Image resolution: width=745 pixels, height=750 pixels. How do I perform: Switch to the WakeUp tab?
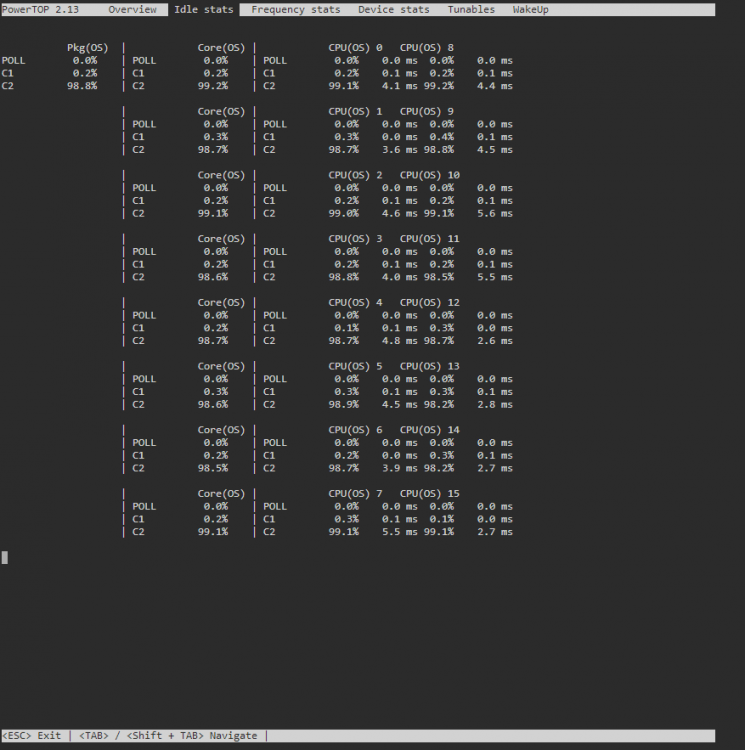click(x=530, y=10)
